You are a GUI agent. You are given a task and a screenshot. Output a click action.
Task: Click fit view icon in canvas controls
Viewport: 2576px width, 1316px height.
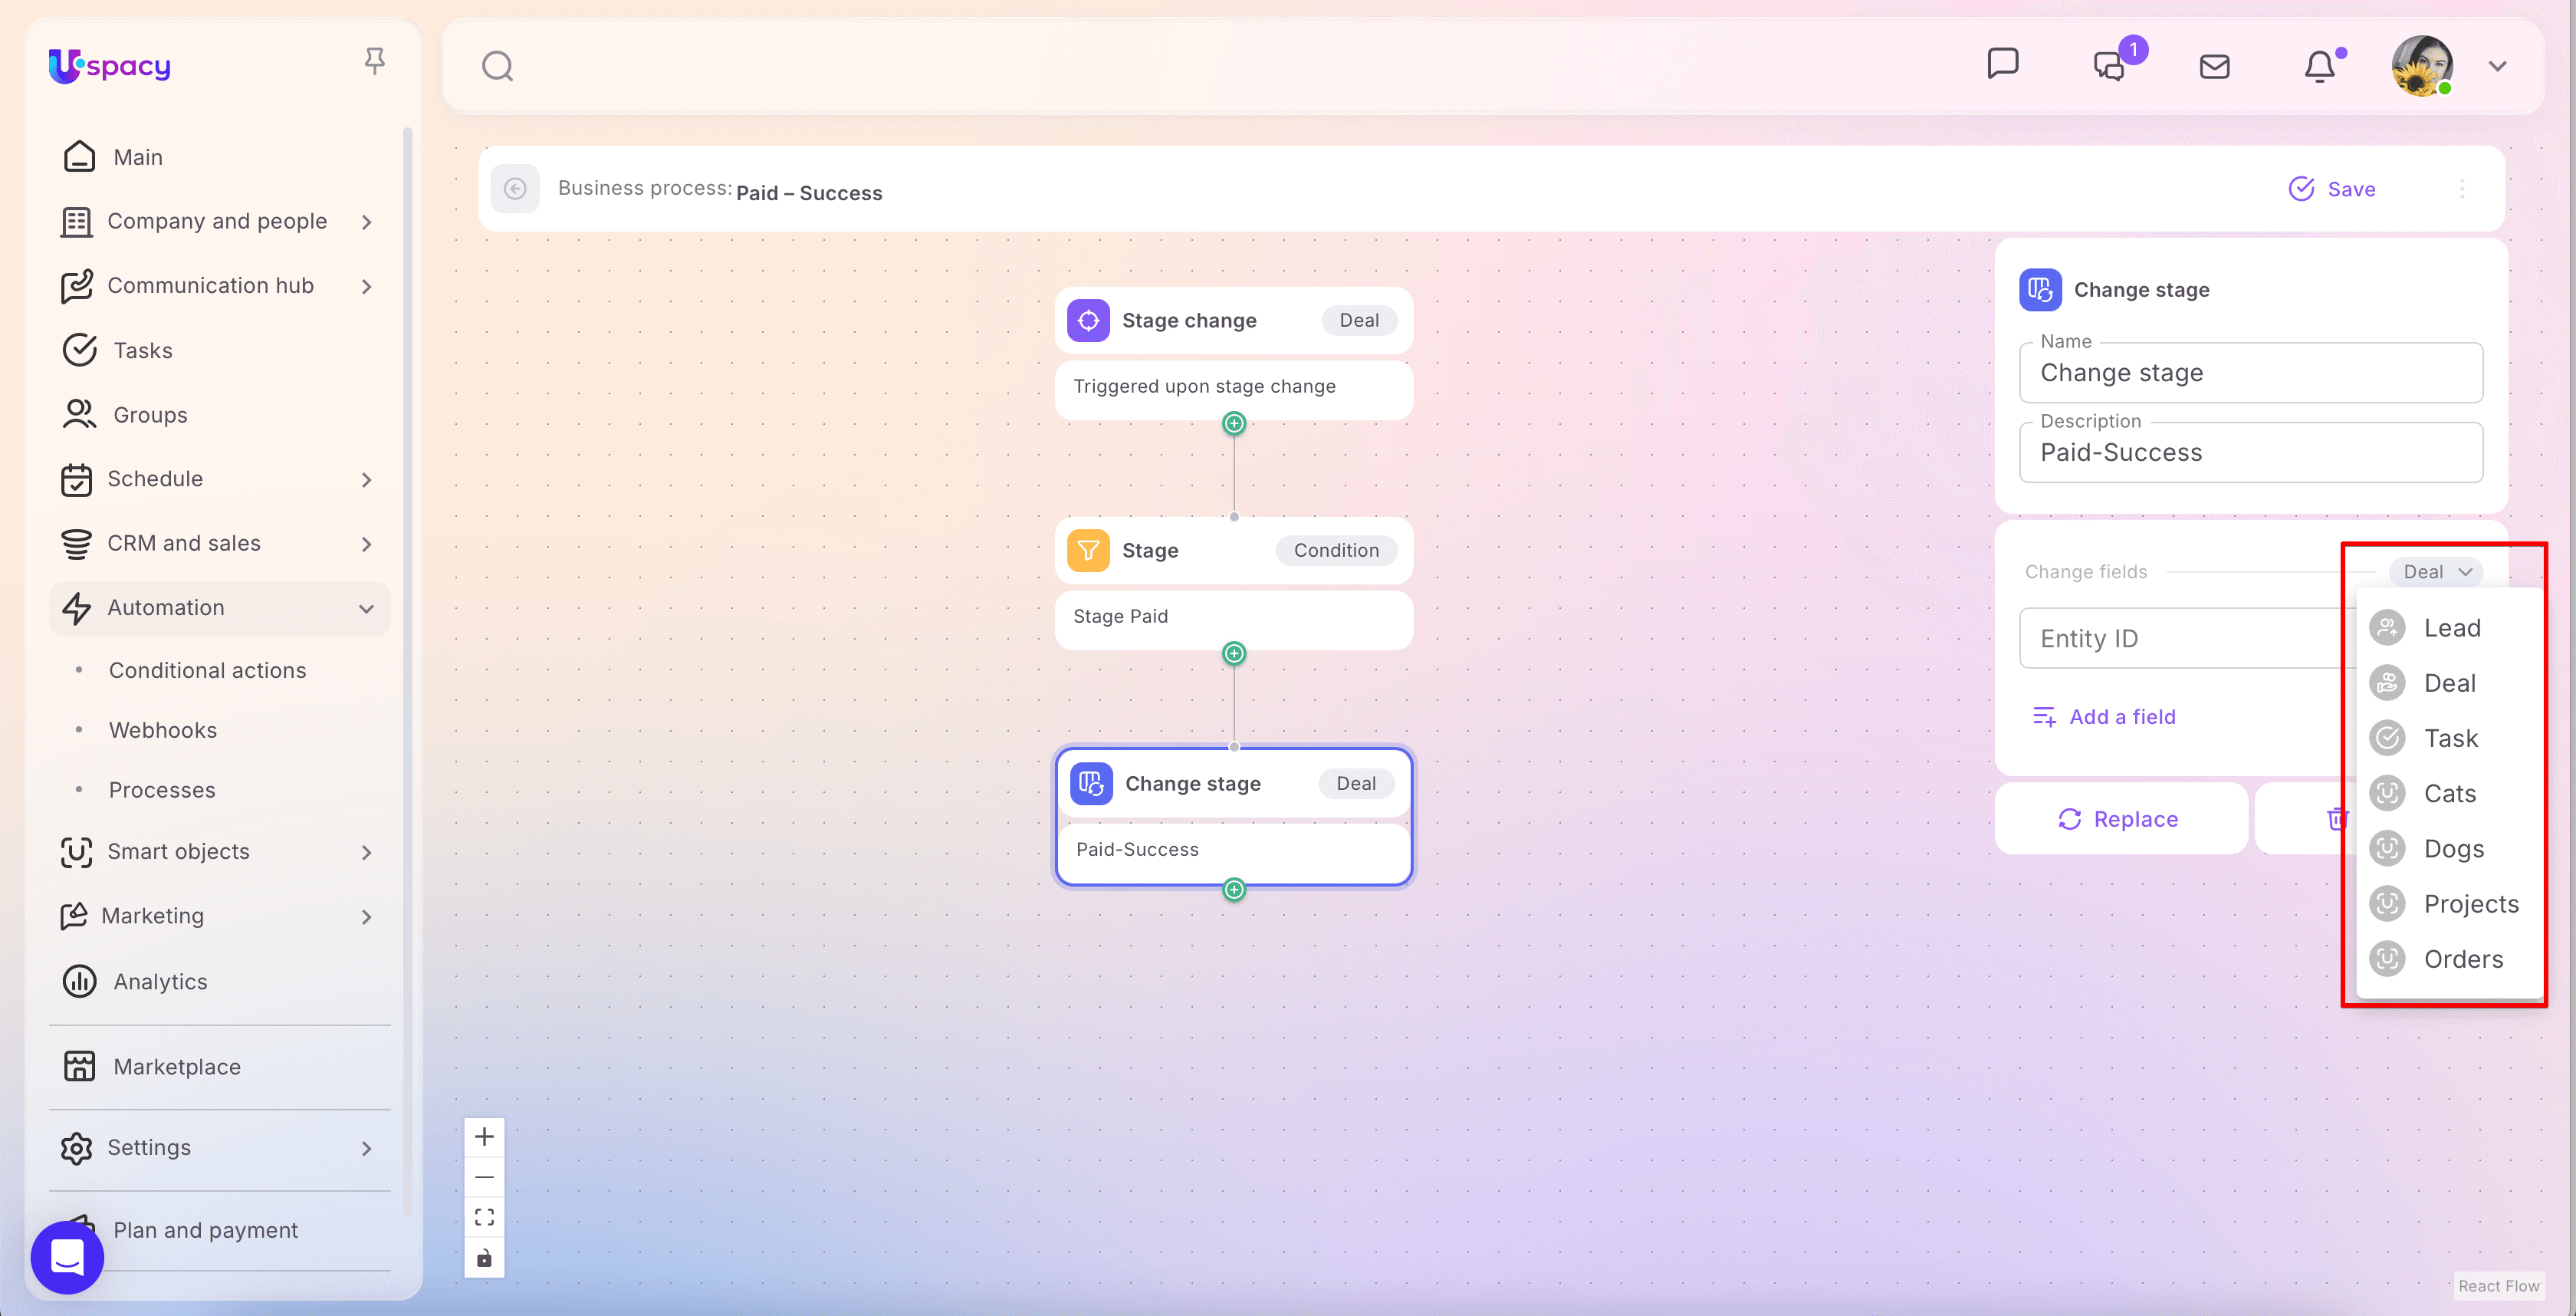click(x=484, y=1217)
